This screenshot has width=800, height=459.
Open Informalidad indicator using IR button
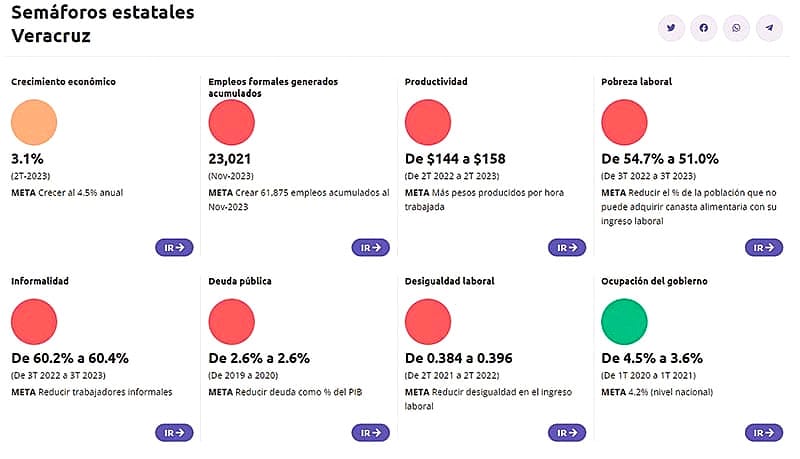[174, 432]
